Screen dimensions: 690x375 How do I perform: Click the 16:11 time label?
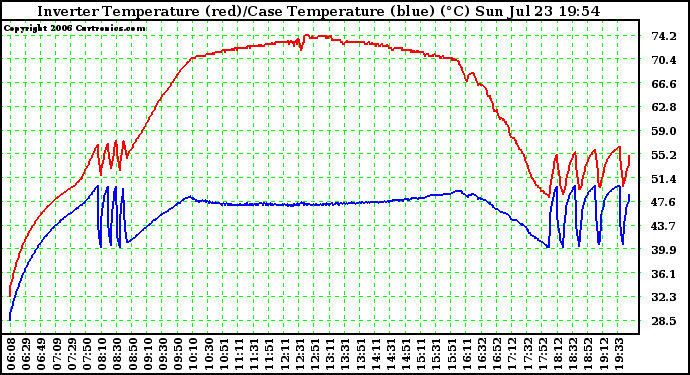click(x=467, y=354)
